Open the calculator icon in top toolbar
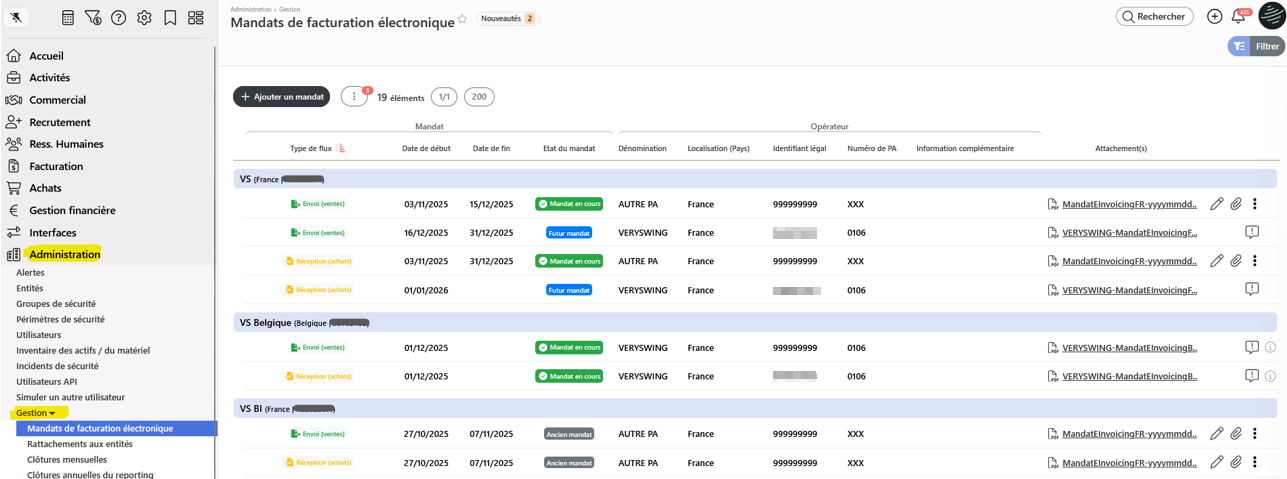1287x479 pixels. (x=68, y=18)
